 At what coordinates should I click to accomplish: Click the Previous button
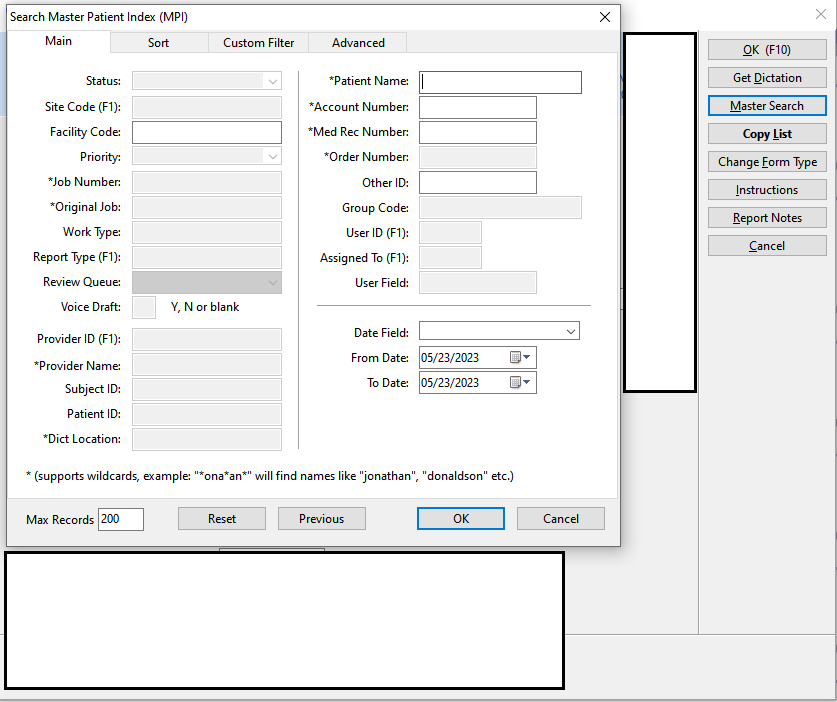pyautogui.click(x=321, y=519)
